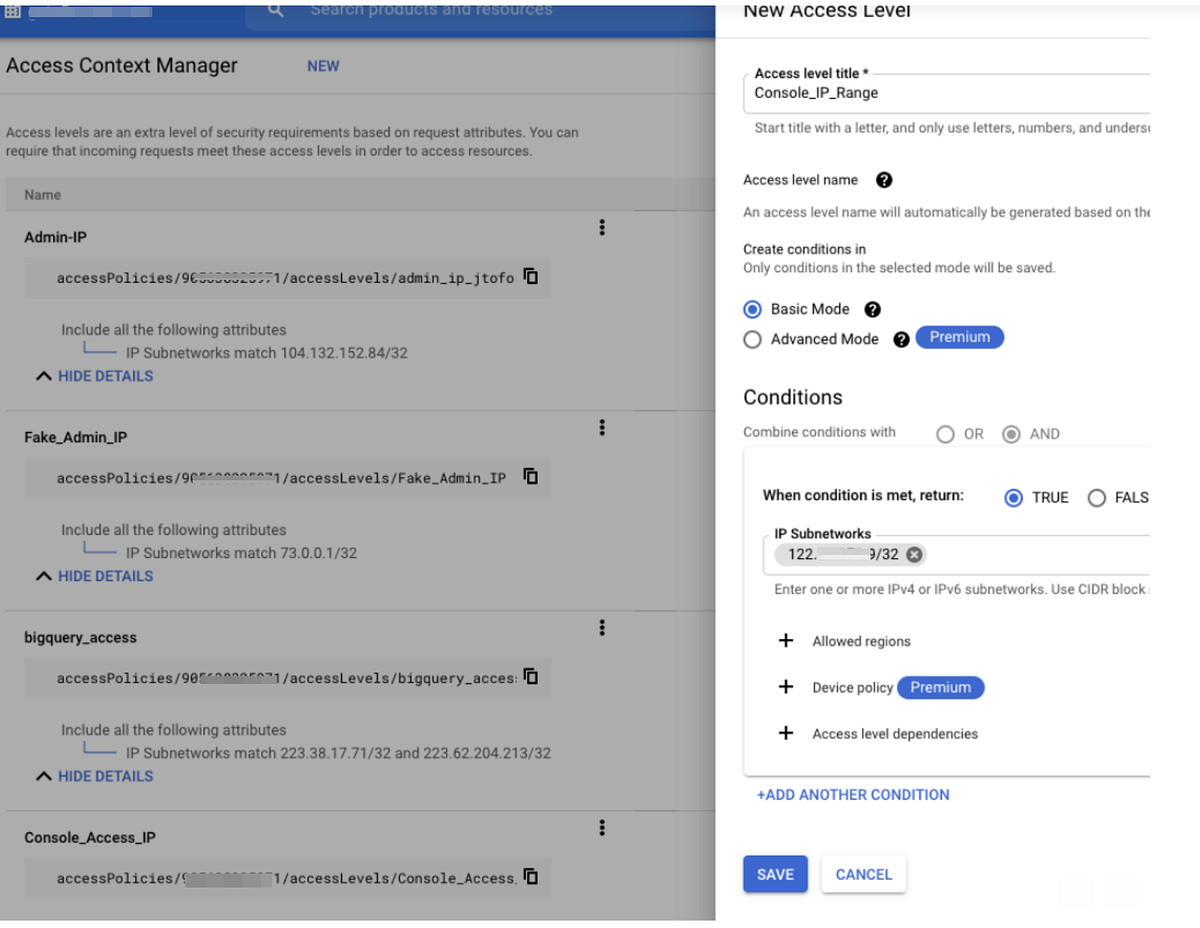1200x928 pixels.
Task: Set condition return value to FALSE
Action: coord(1097,497)
